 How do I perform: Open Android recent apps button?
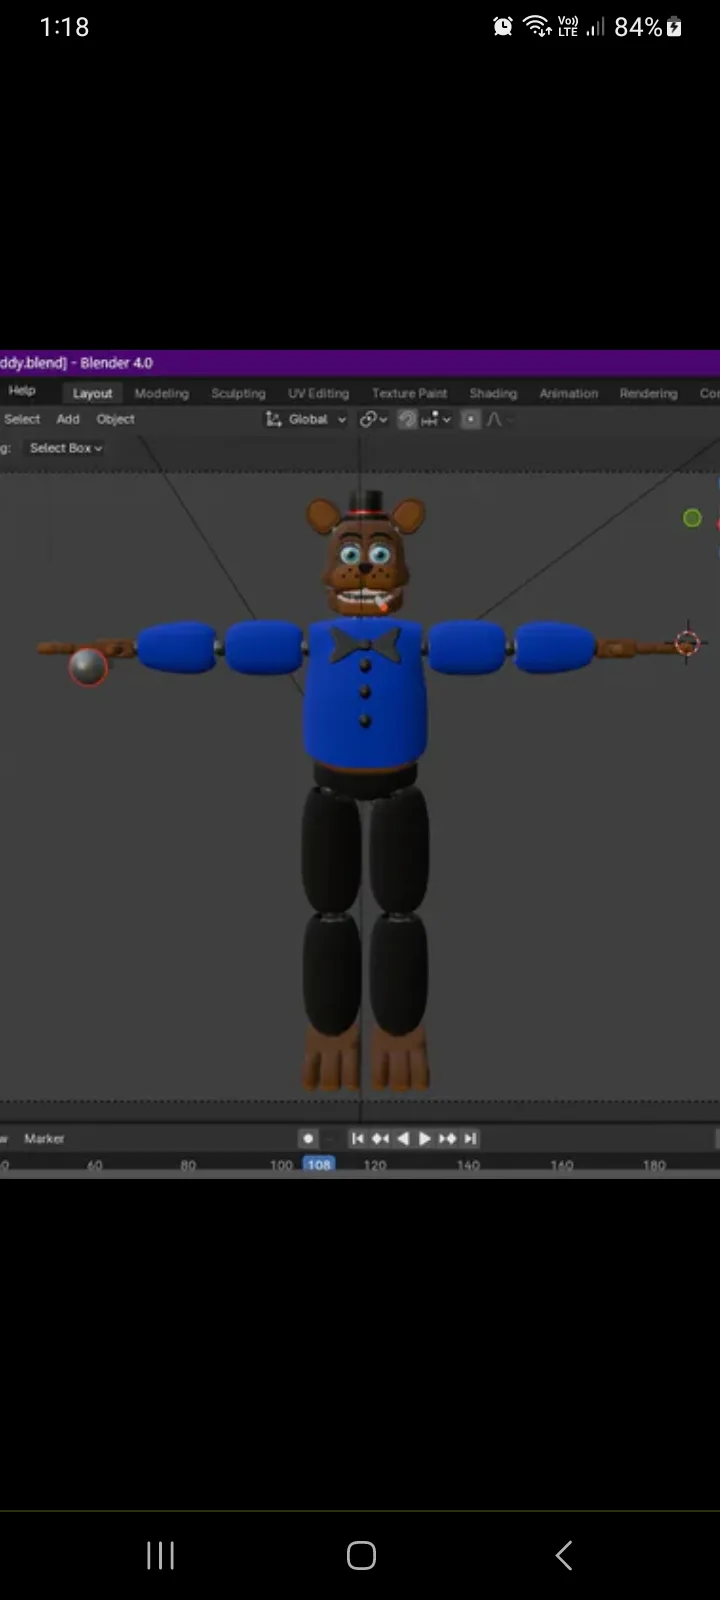[160, 1555]
